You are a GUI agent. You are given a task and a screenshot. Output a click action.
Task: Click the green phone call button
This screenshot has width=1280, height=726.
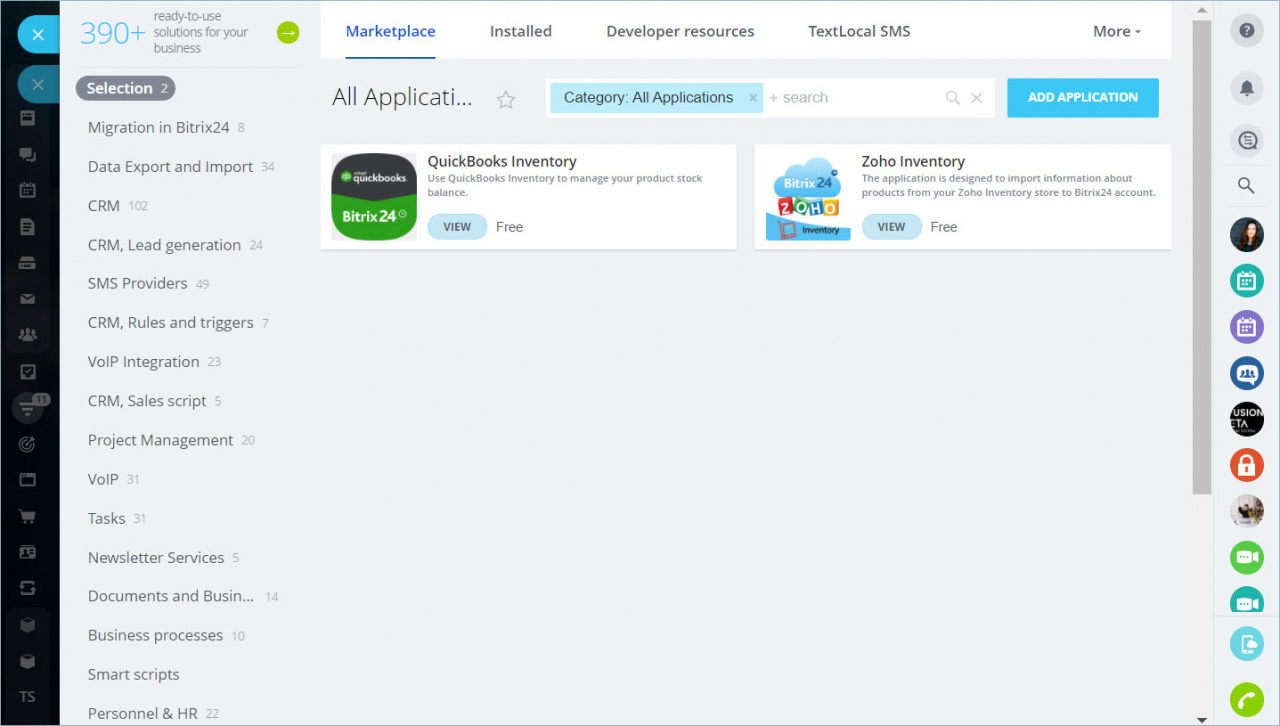(1246, 700)
